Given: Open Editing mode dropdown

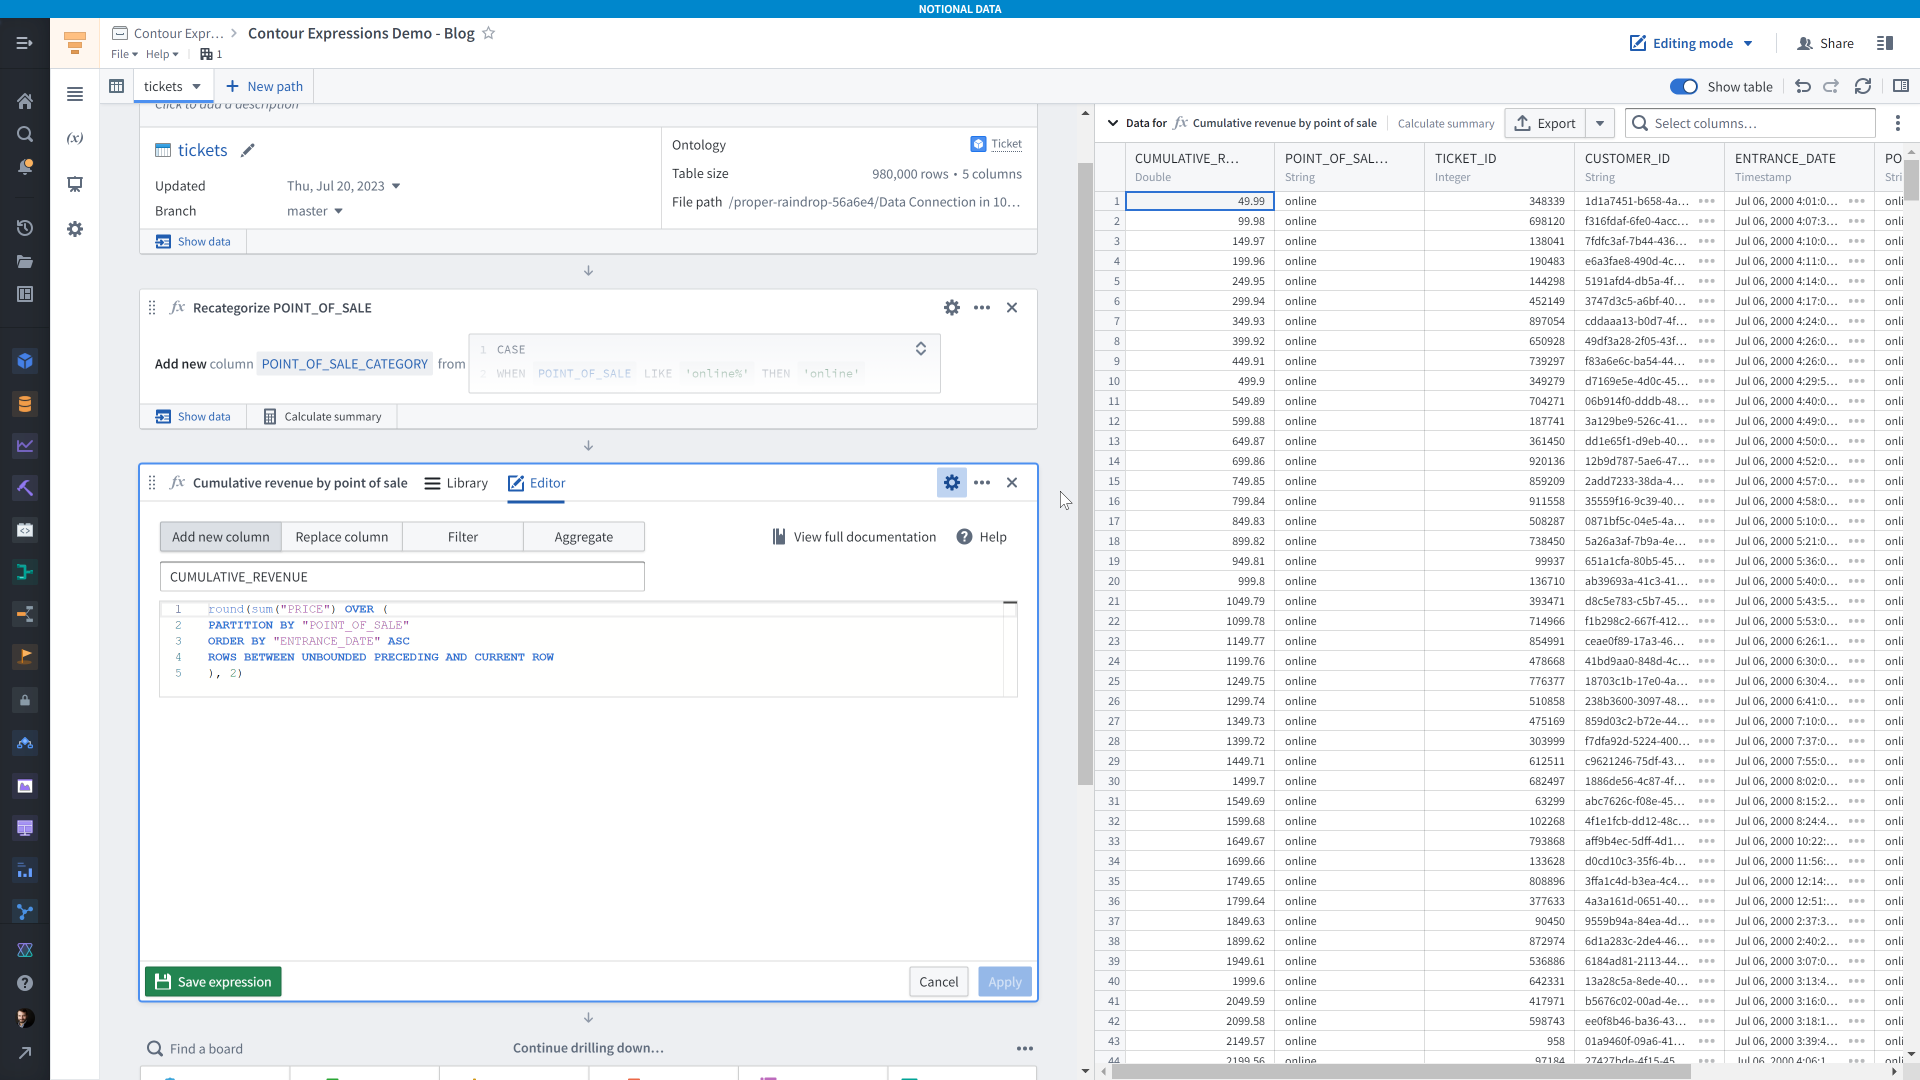Looking at the screenshot, I should click(x=1691, y=43).
